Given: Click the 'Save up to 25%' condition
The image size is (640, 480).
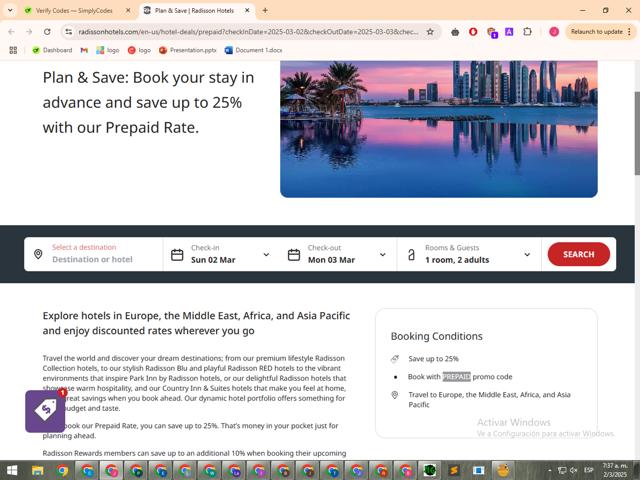Looking at the screenshot, I should (433, 359).
